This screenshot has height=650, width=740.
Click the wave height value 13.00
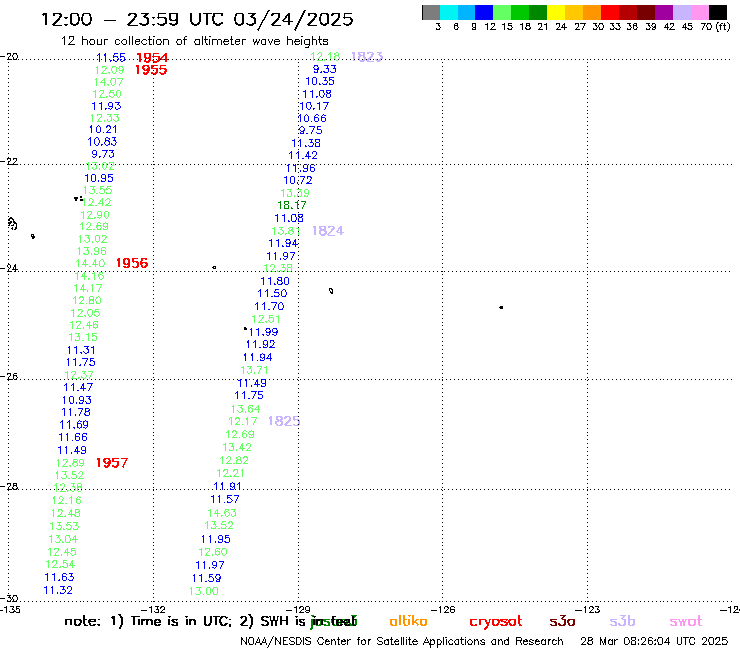204,591
